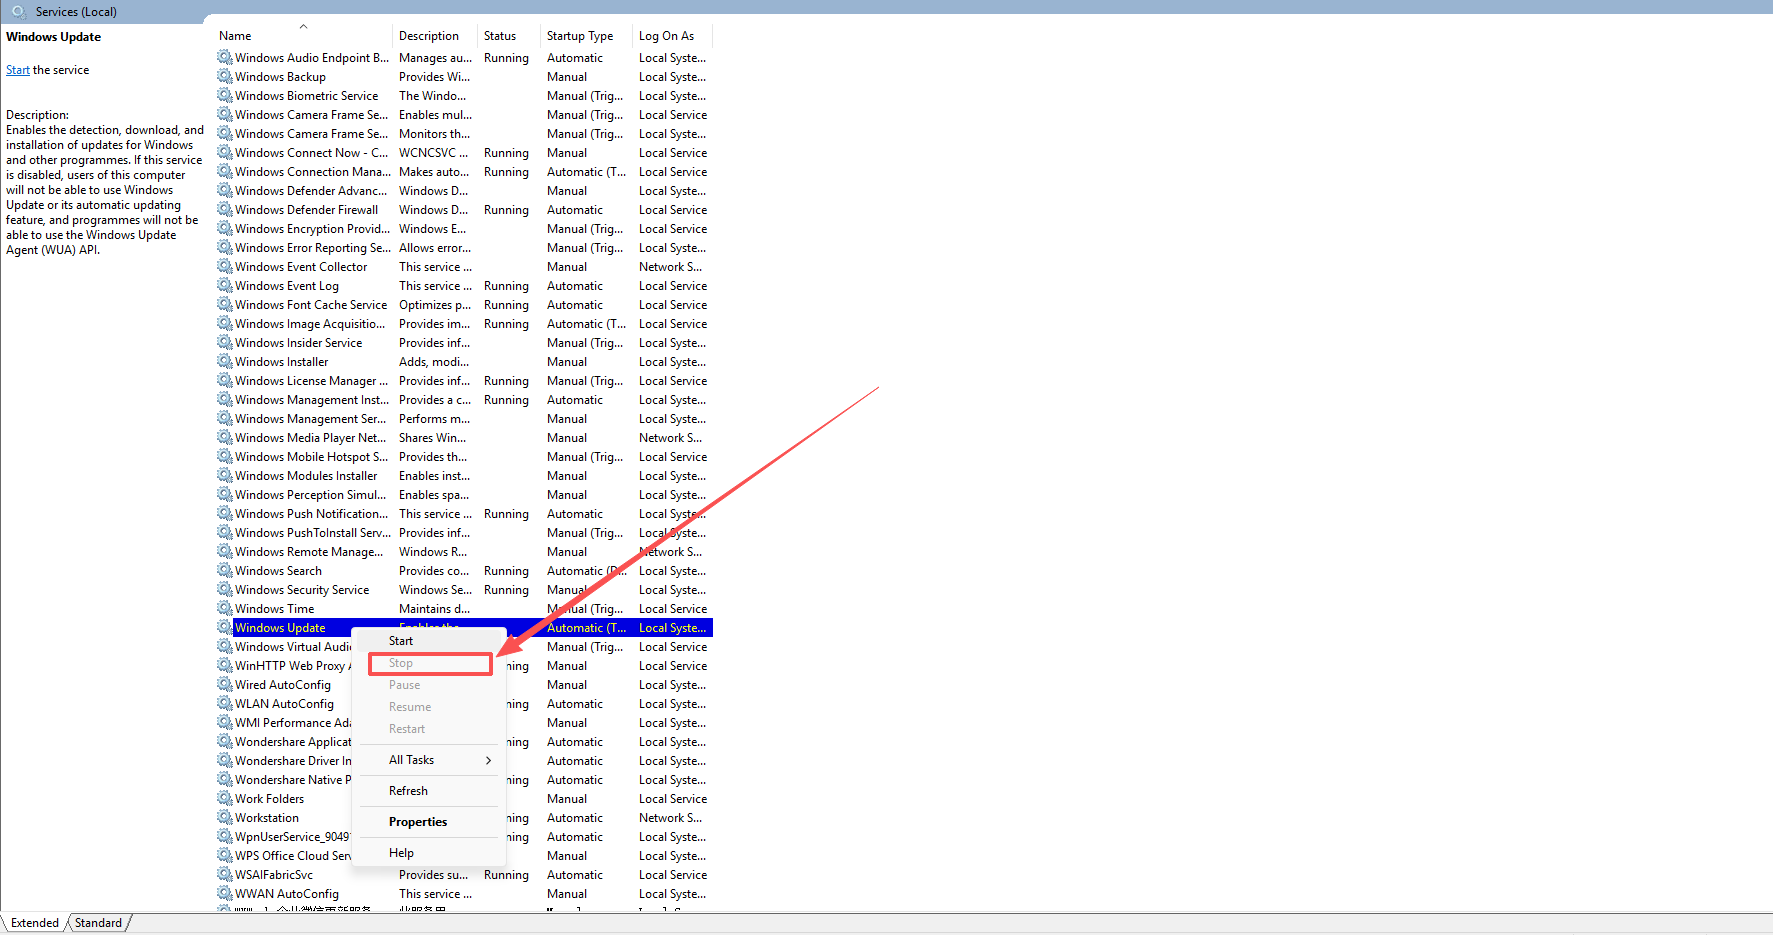Screen dimensions: 1773x935
Task: Sort the list by Startup Type header
Action: pyautogui.click(x=580, y=36)
